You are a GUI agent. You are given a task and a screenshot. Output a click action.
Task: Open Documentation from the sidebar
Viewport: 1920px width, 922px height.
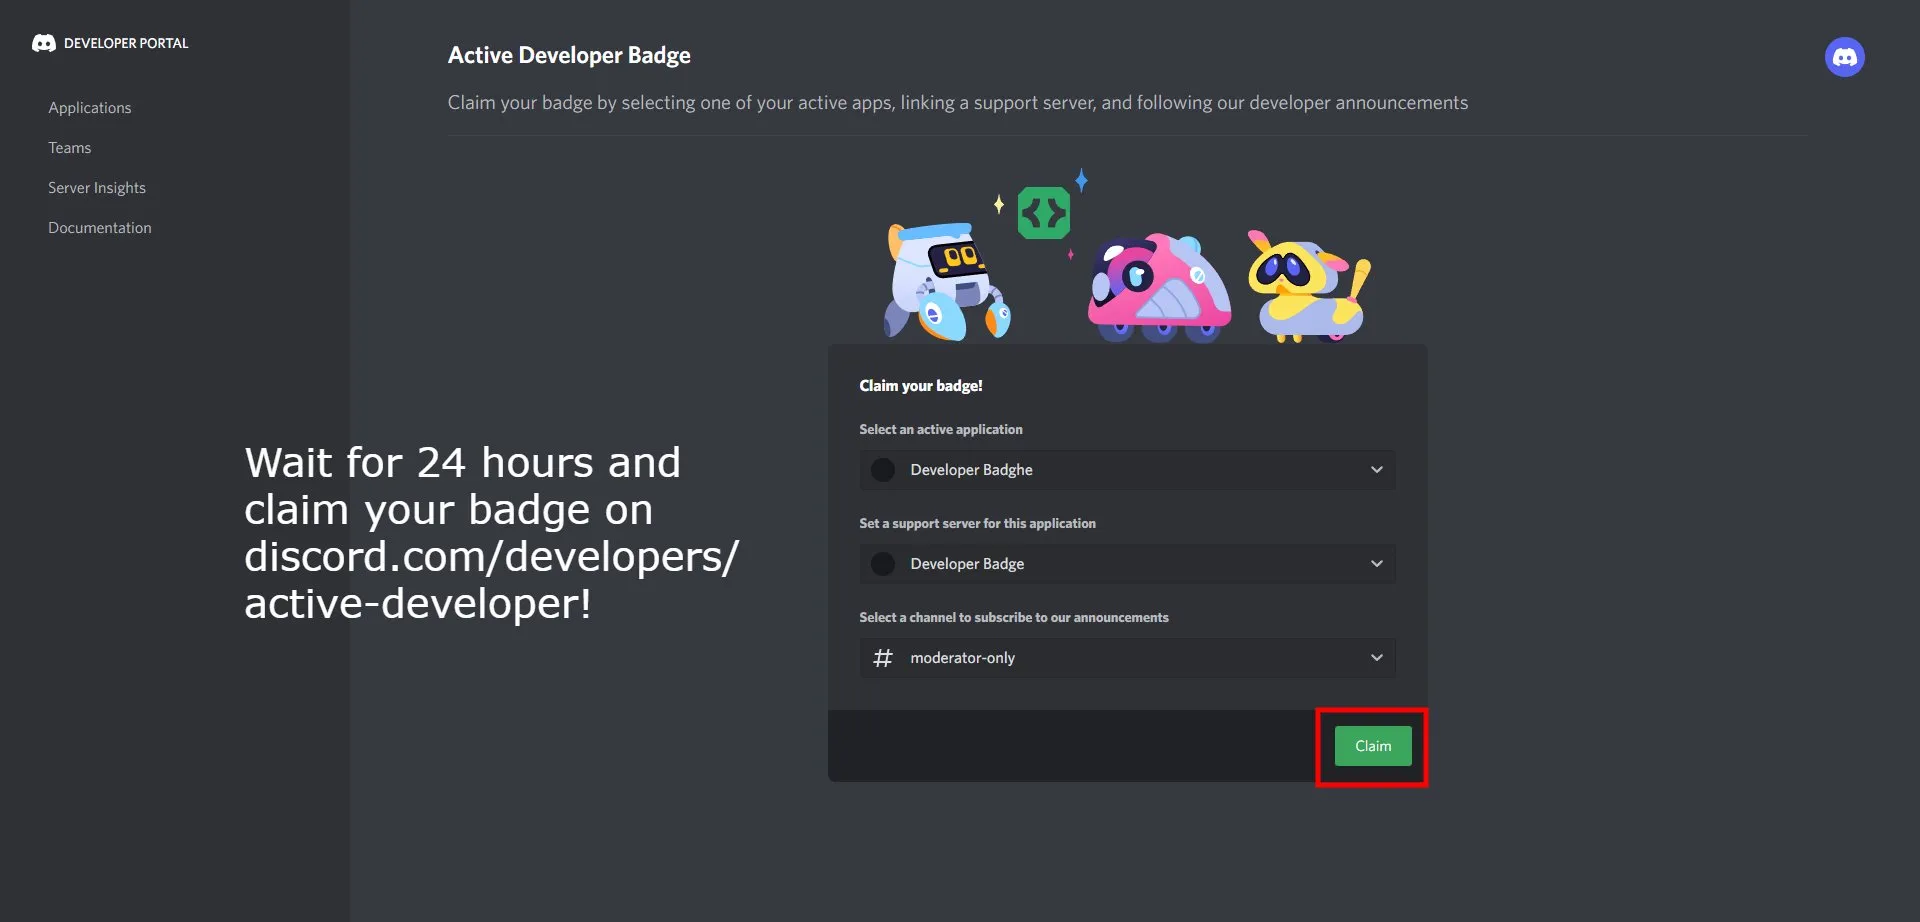tap(100, 228)
